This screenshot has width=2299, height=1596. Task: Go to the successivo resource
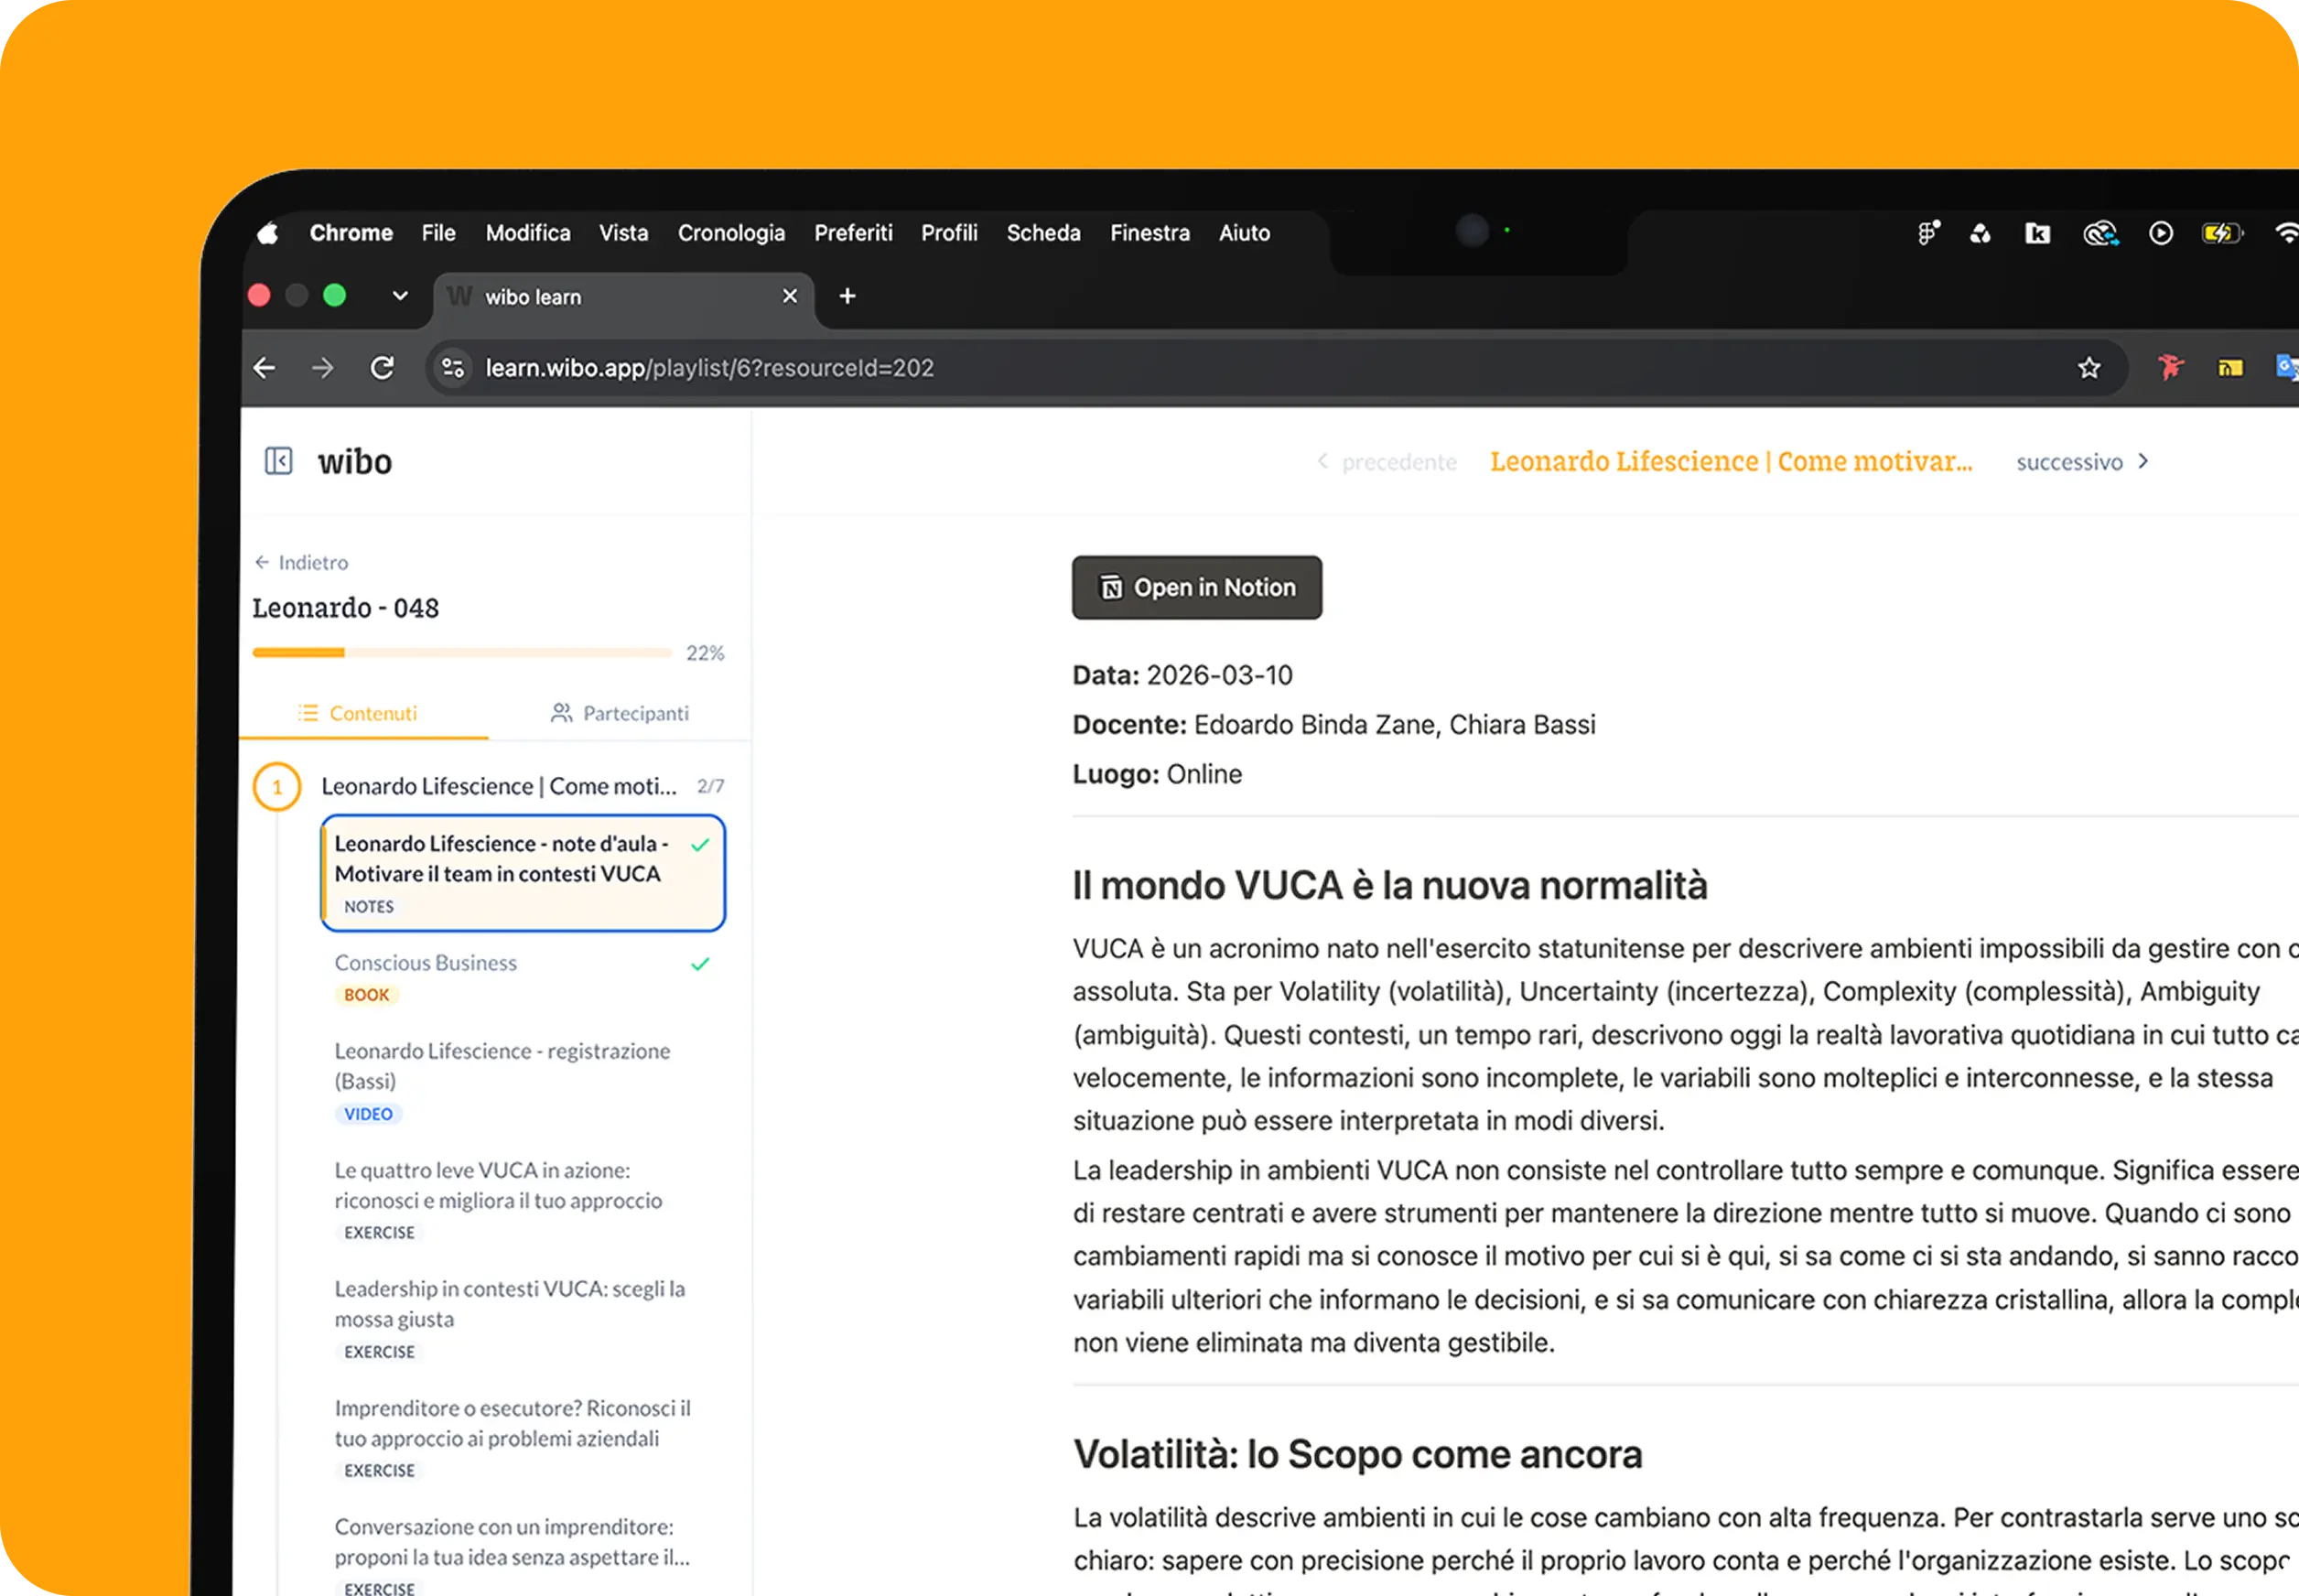click(2082, 462)
